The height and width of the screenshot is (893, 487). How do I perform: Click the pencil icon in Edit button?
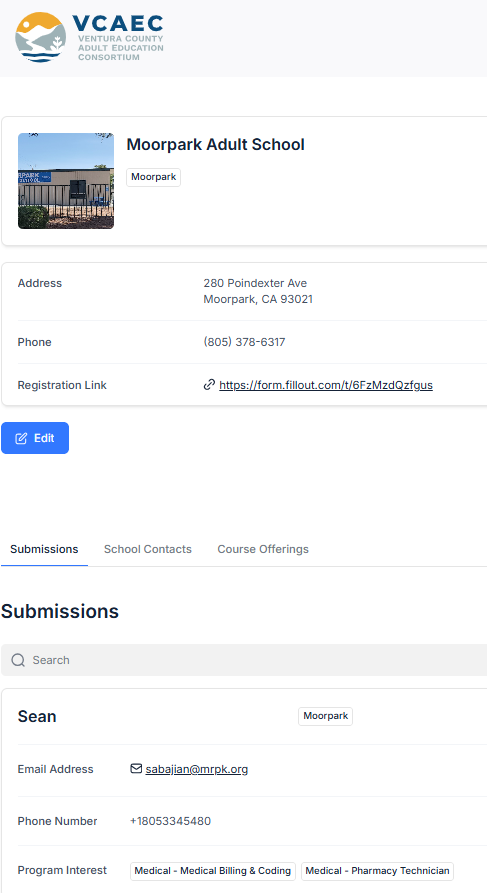click(21, 438)
